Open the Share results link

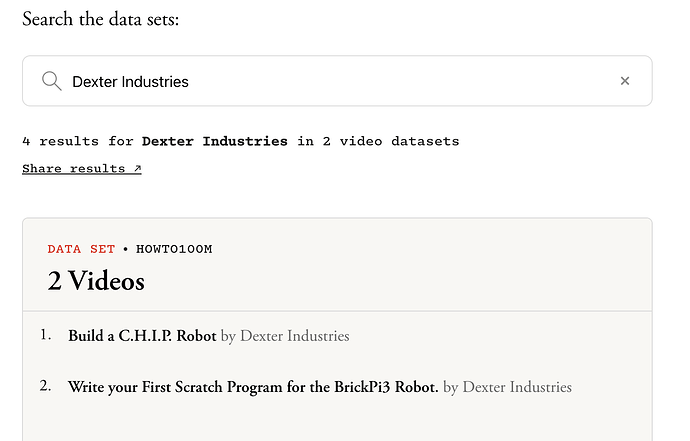point(82,169)
